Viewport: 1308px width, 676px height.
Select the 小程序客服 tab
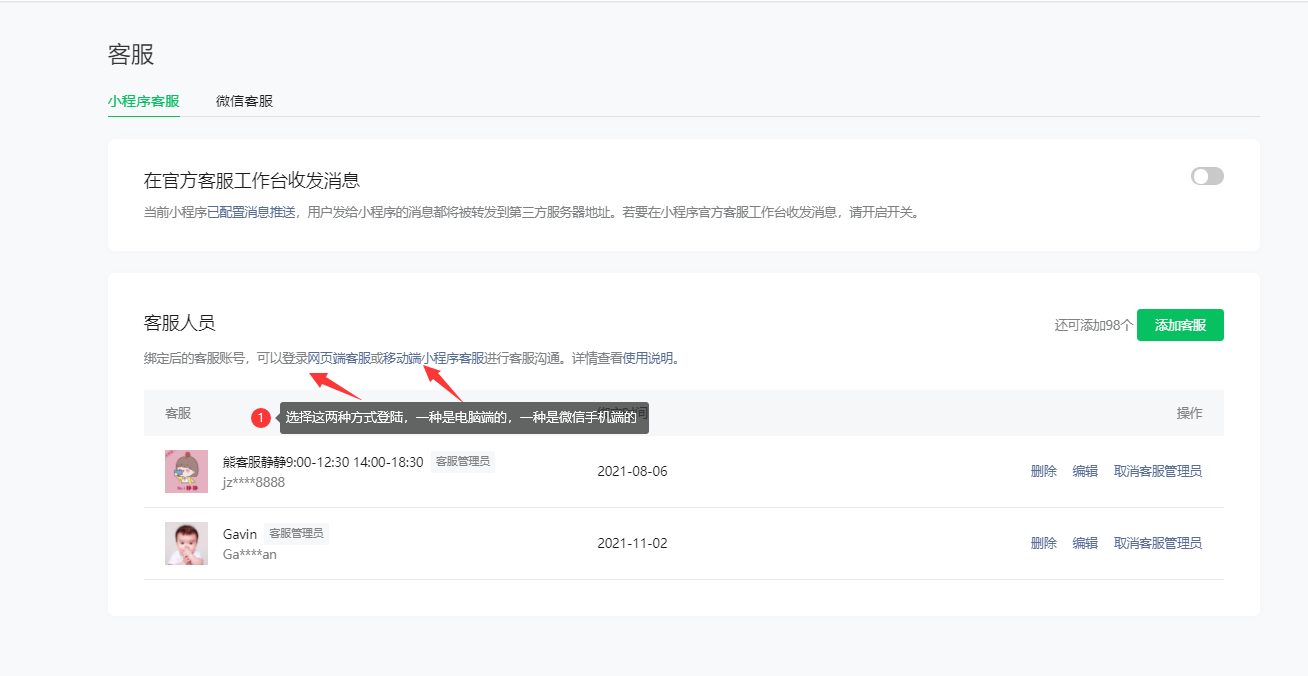pos(143,101)
